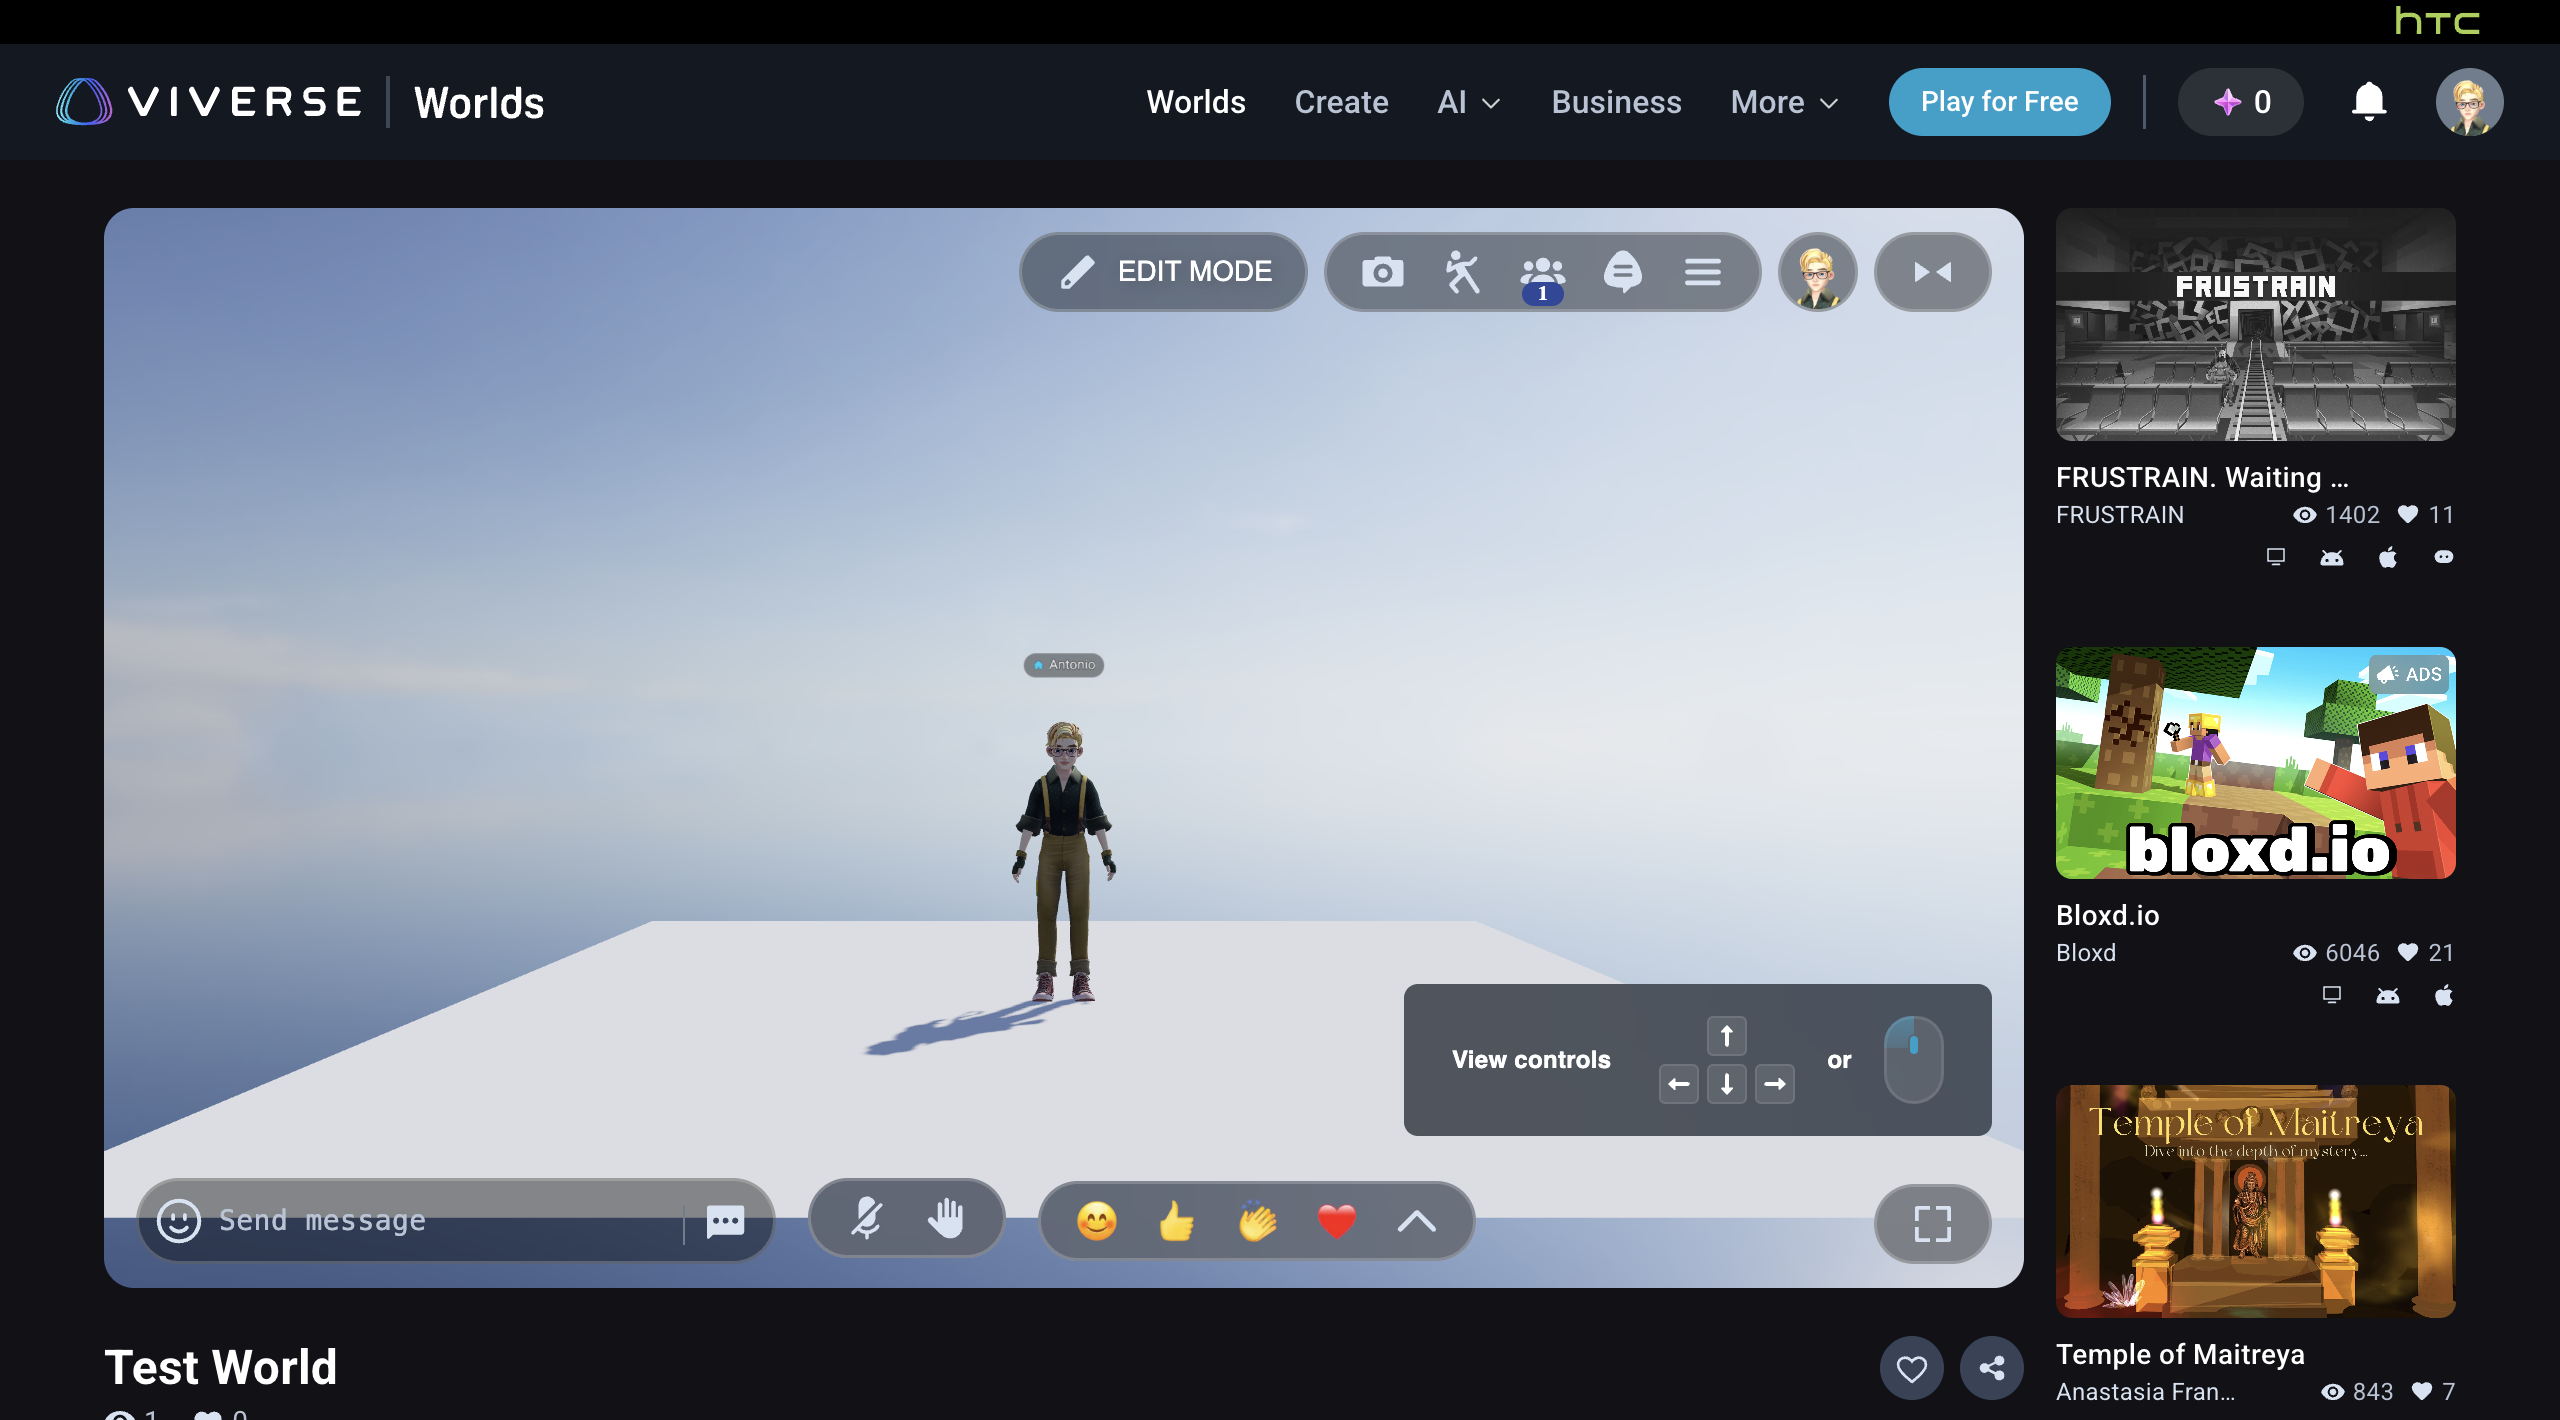Send the red heart reaction
2560x1420 pixels.
tap(1336, 1221)
